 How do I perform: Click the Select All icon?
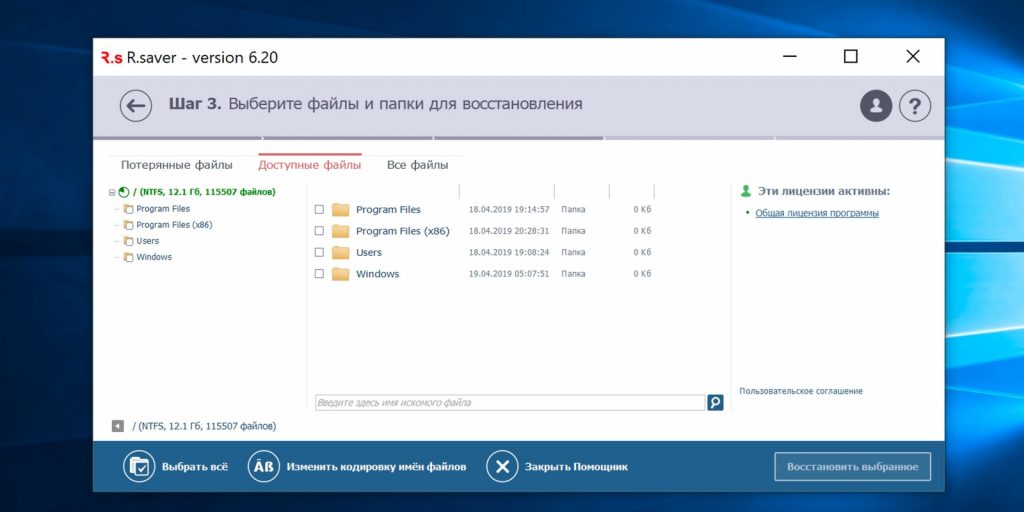tap(139, 466)
